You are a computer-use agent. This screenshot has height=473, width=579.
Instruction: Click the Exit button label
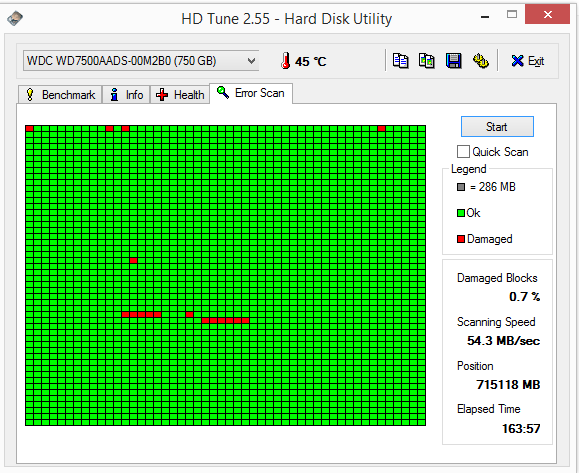click(x=536, y=61)
